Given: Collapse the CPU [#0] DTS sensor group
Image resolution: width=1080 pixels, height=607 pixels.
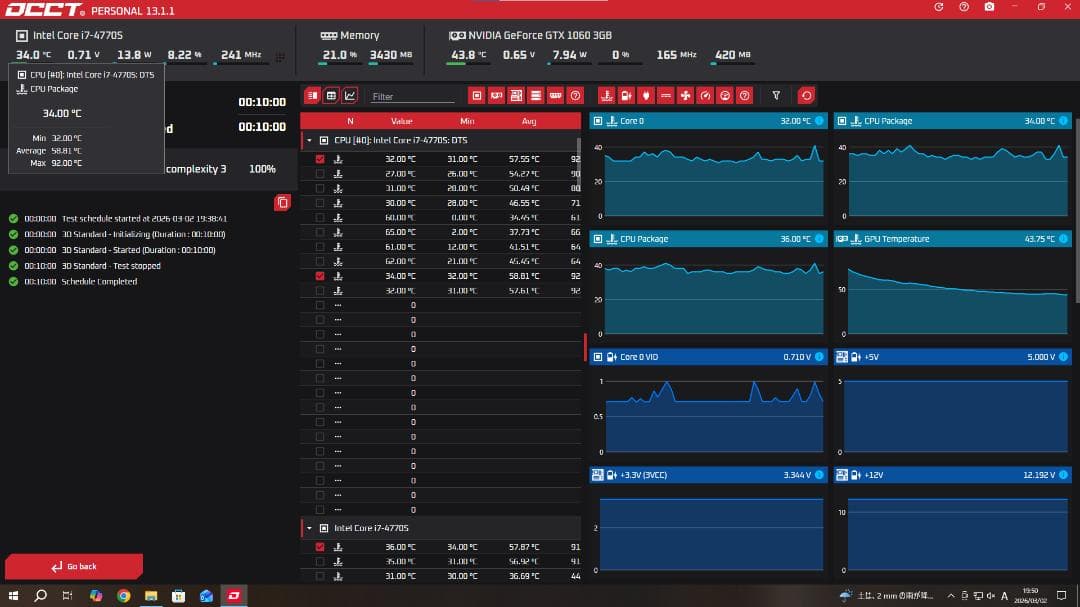Looking at the screenshot, I should click(309, 141).
